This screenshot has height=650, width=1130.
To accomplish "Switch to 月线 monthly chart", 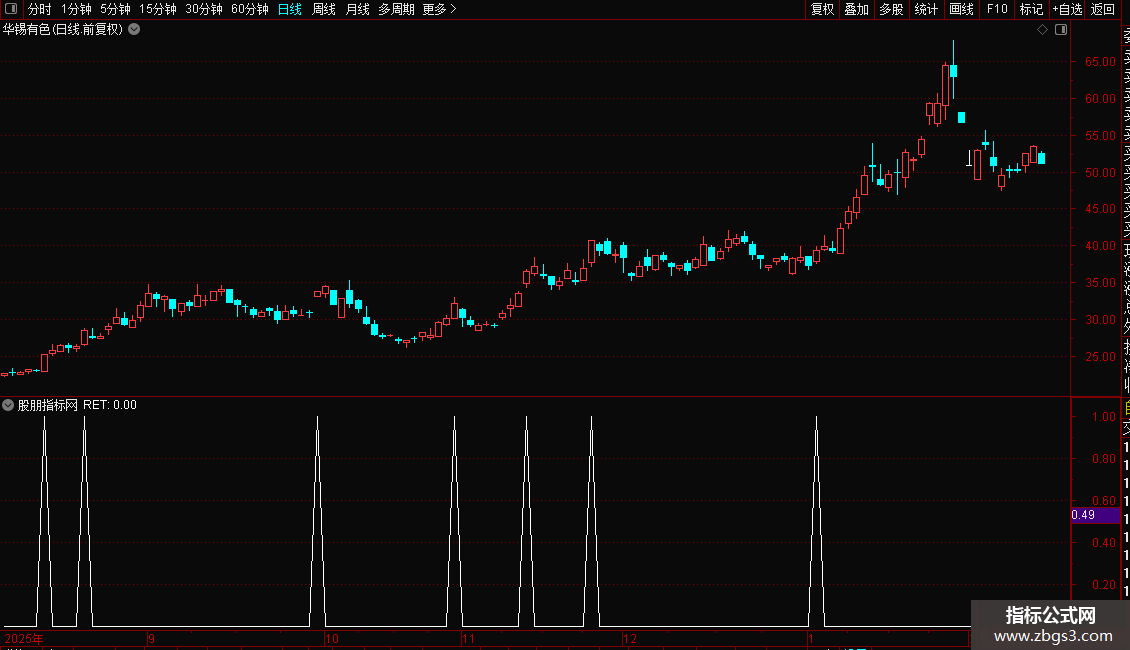I will click(x=357, y=9).
